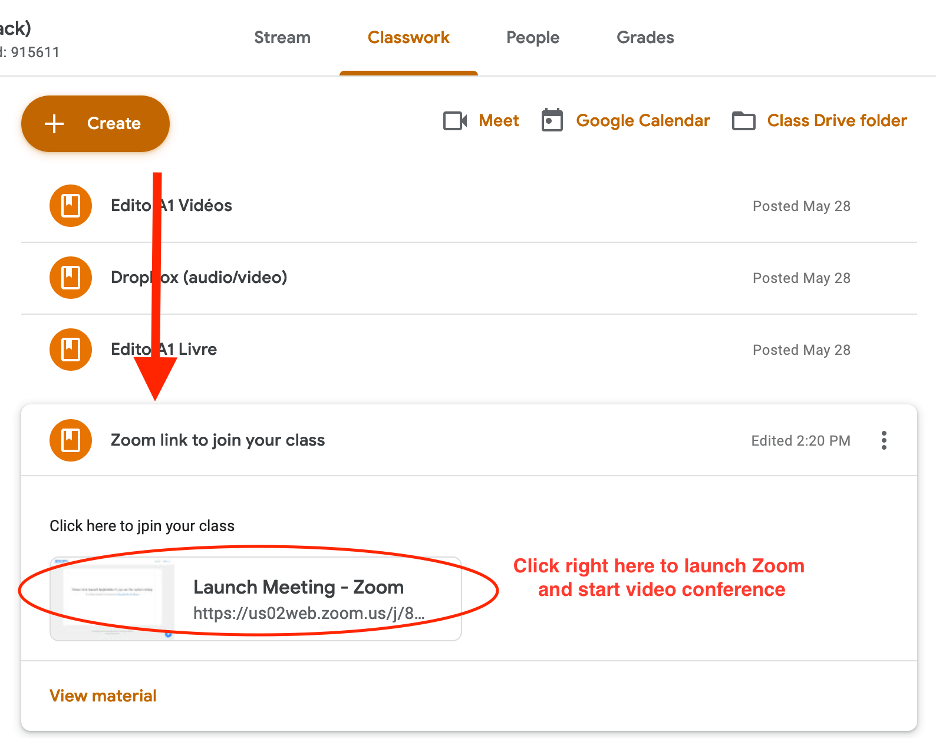Click the Launch Meeting - Zoom thumbnail
The image size is (936, 738).
[112, 598]
